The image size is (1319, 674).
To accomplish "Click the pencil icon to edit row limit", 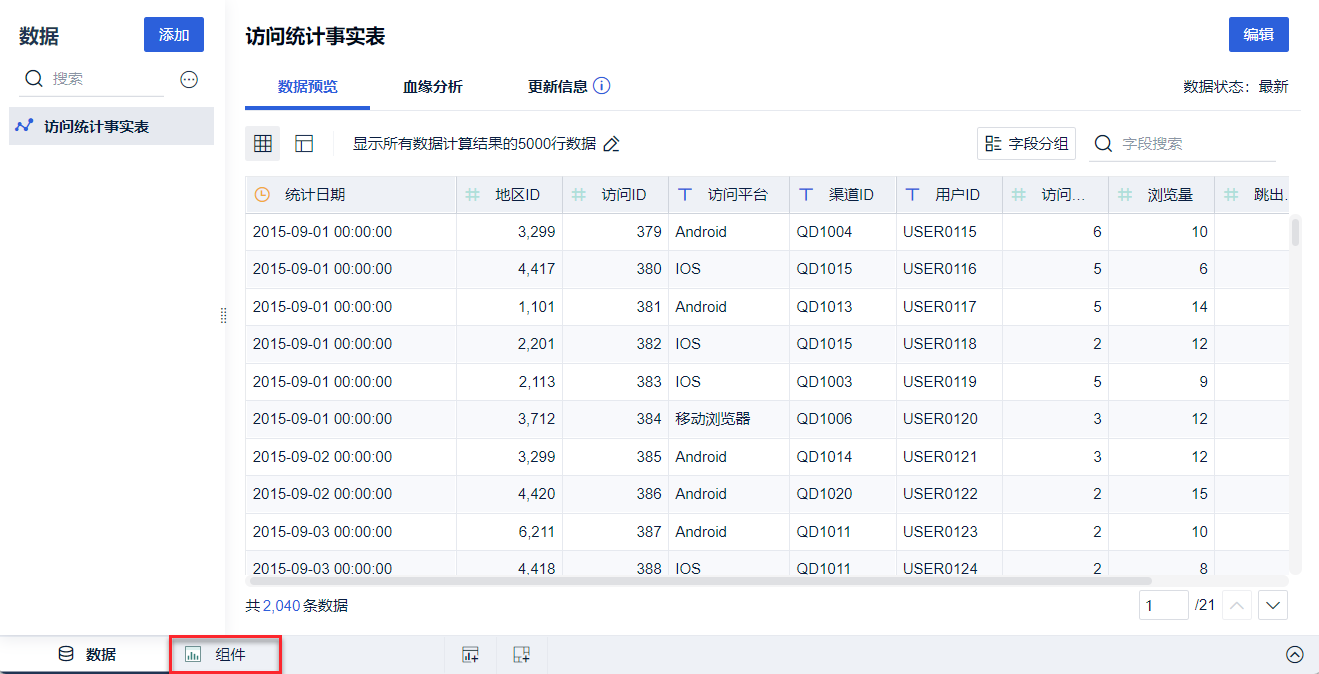I will [611, 144].
